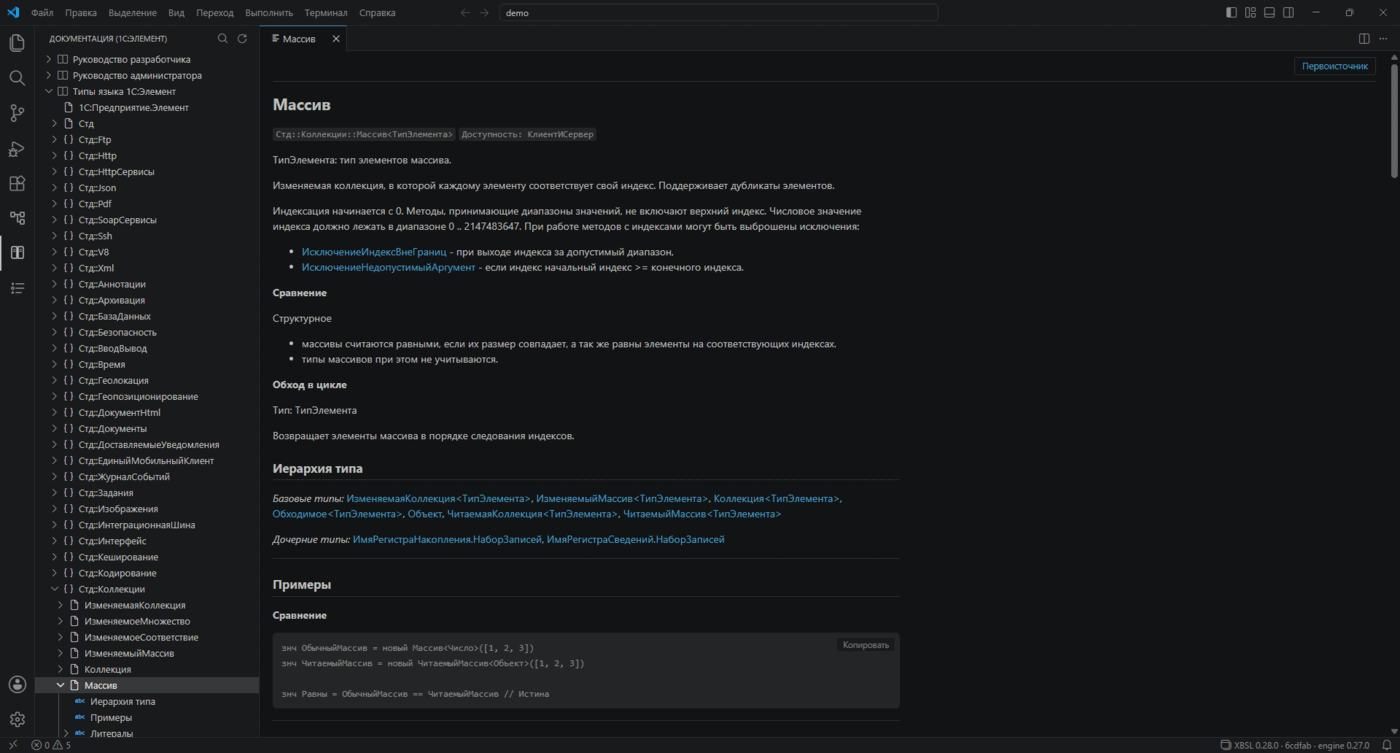This screenshot has width=1400, height=753.
Task: Go forward using navigation arrow
Action: point(485,13)
